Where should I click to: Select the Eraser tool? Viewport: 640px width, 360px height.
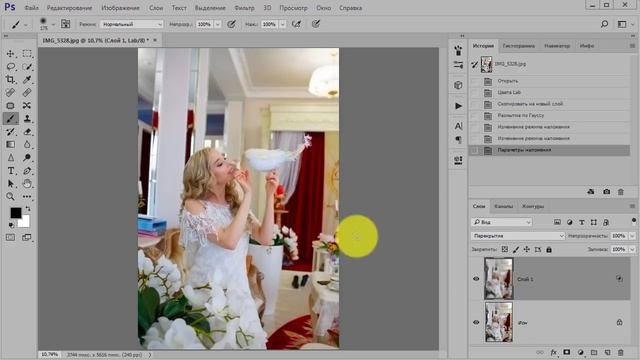[27, 132]
